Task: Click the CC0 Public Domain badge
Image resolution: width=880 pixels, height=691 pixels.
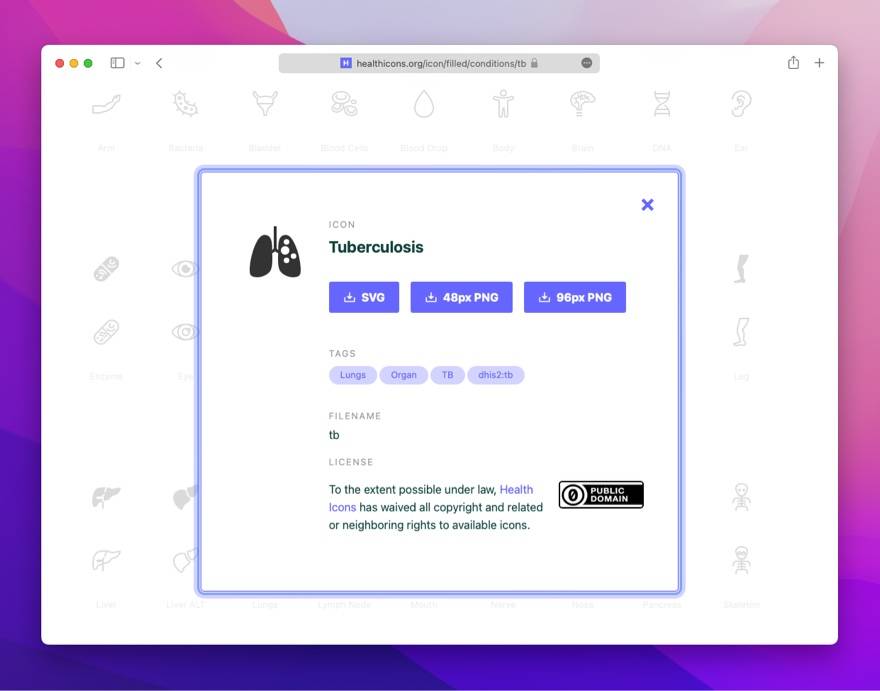Action: click(x=601, y=495)
